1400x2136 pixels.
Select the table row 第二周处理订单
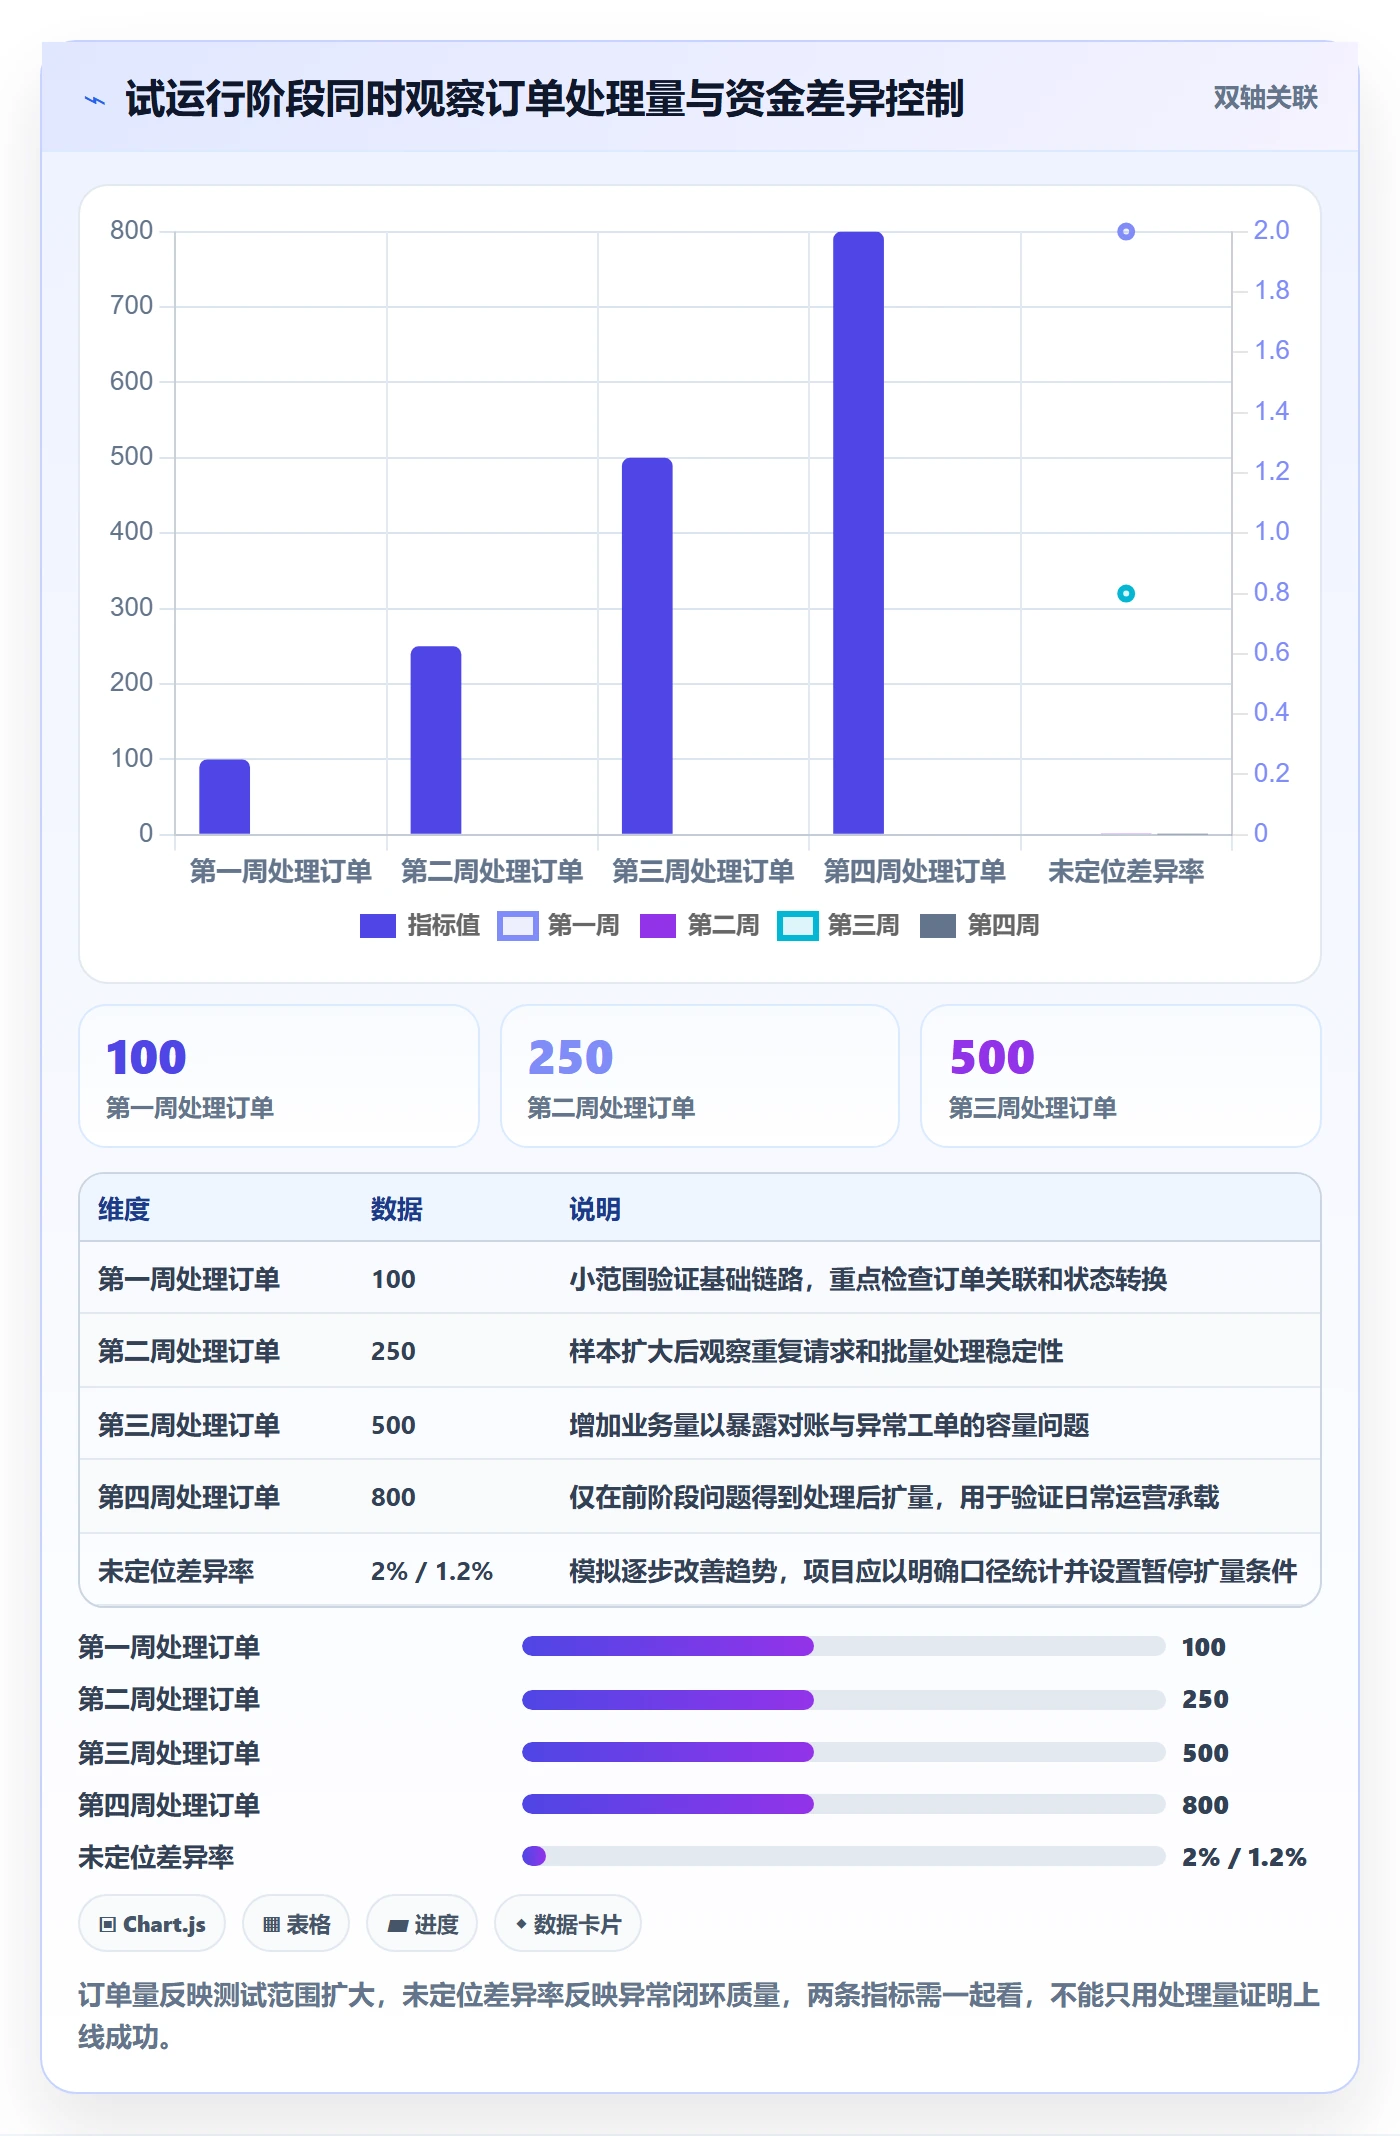coord(700,1351)
